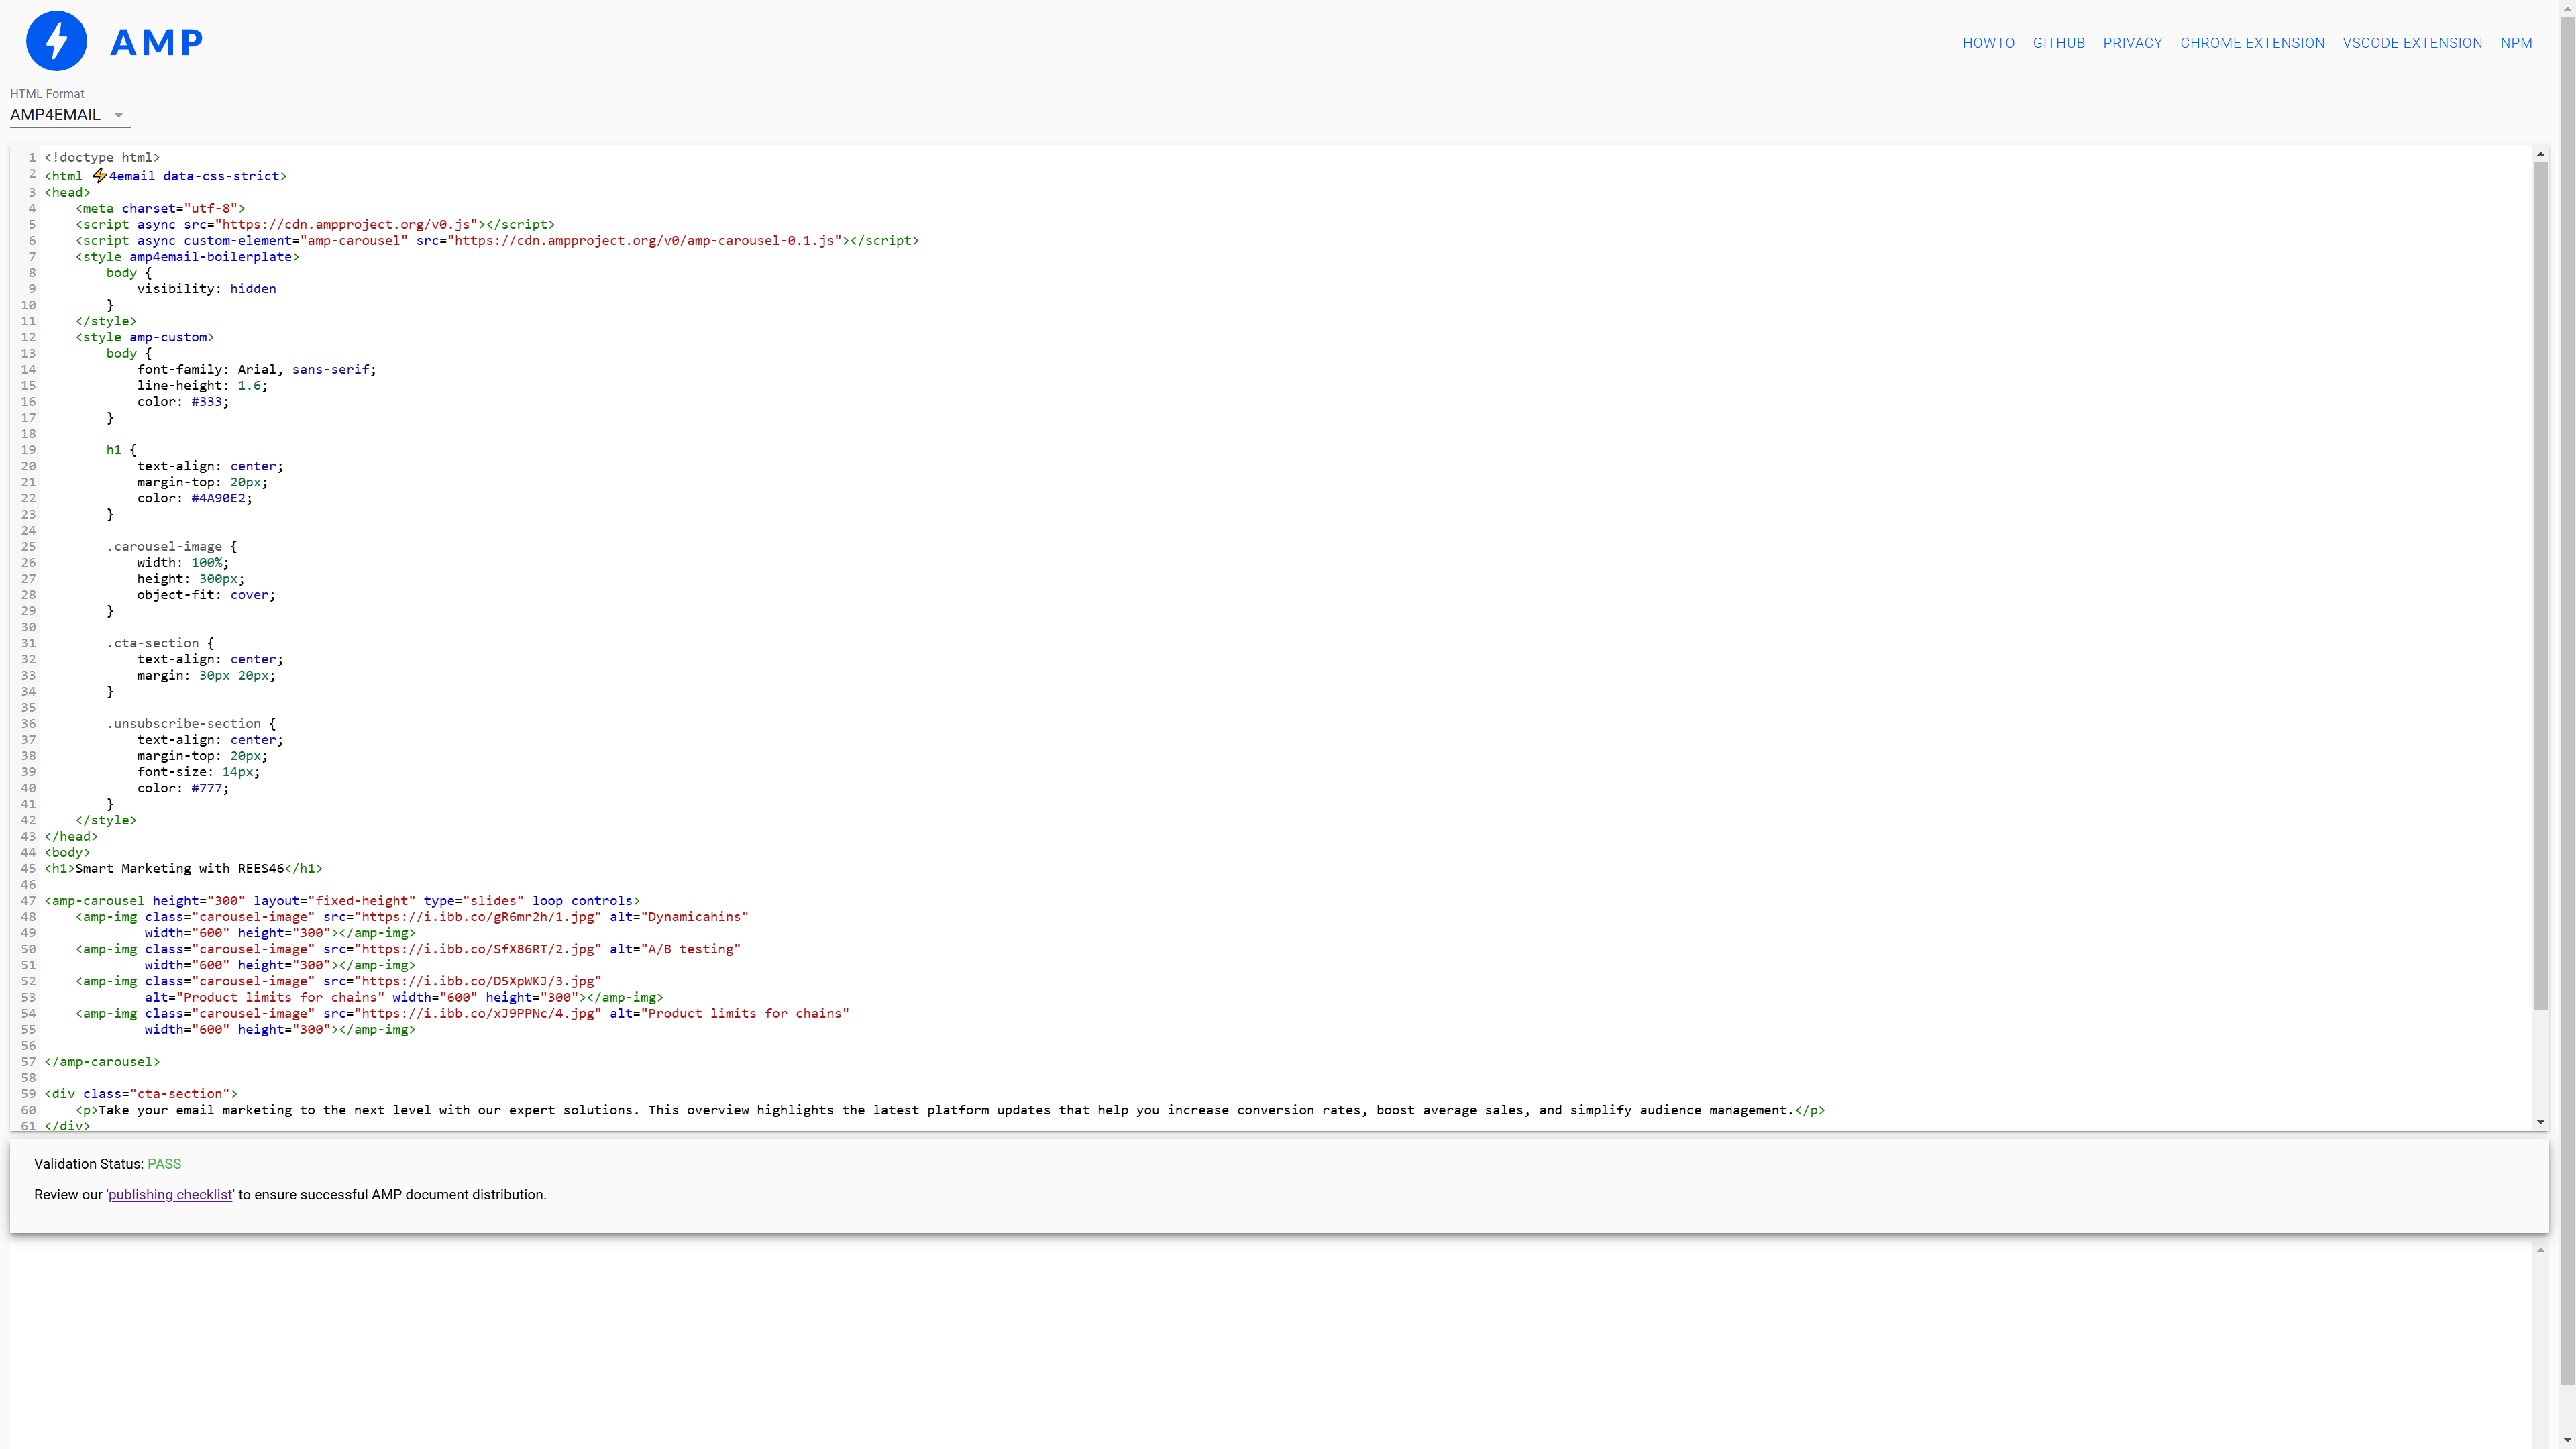Screen dimensions: 2576x1449
Task: Open the publishing checklist link
Action: 170,1195
